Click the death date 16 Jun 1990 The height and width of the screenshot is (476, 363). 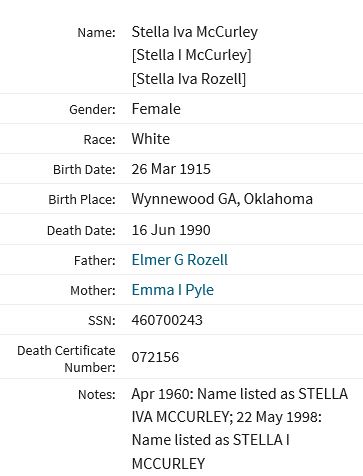[171, 230]
